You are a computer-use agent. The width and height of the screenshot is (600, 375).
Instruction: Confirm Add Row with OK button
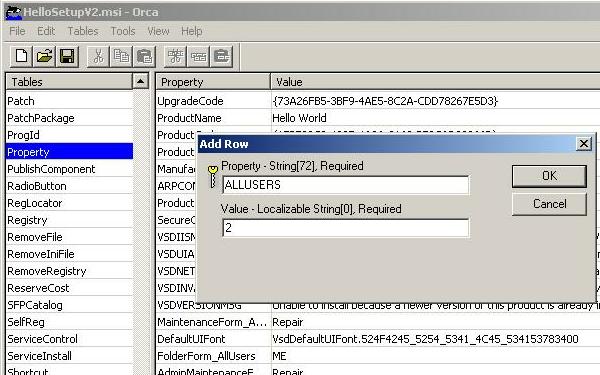(549, 176)
